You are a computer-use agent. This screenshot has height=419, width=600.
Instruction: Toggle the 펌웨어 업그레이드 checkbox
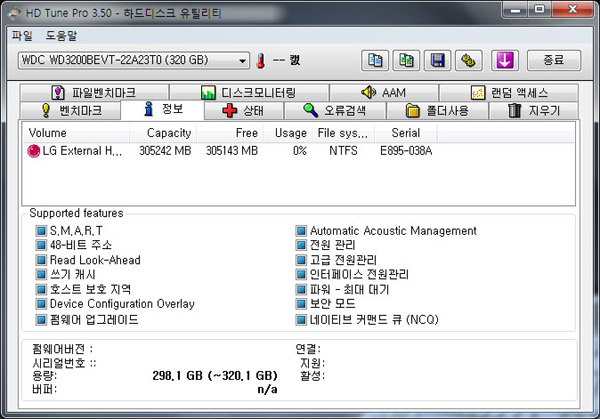(x=41, y=320)
